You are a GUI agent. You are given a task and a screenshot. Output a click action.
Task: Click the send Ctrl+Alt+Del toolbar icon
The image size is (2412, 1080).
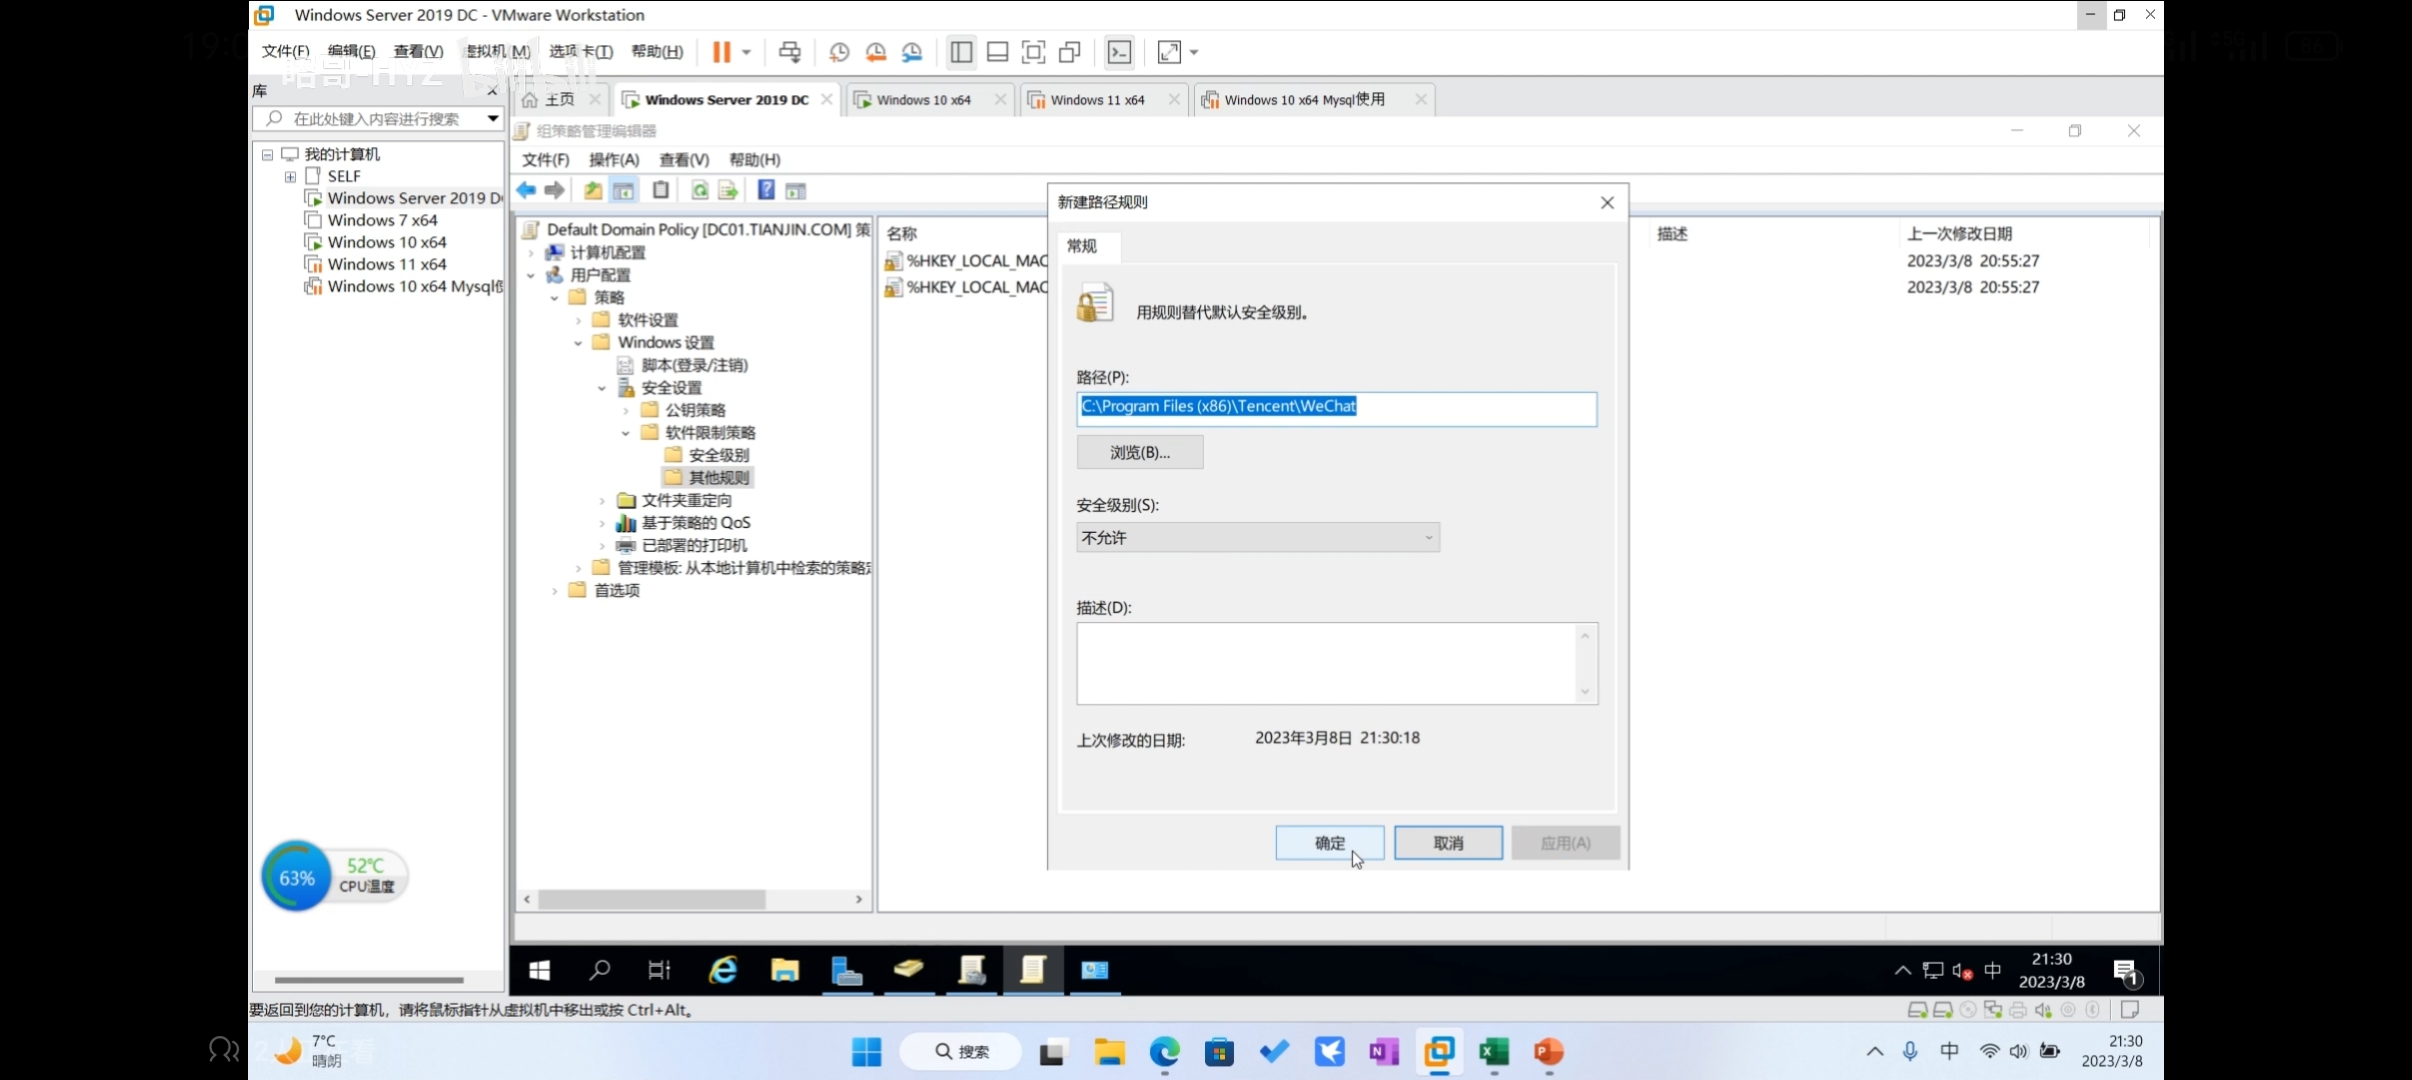tap(790, 52)
